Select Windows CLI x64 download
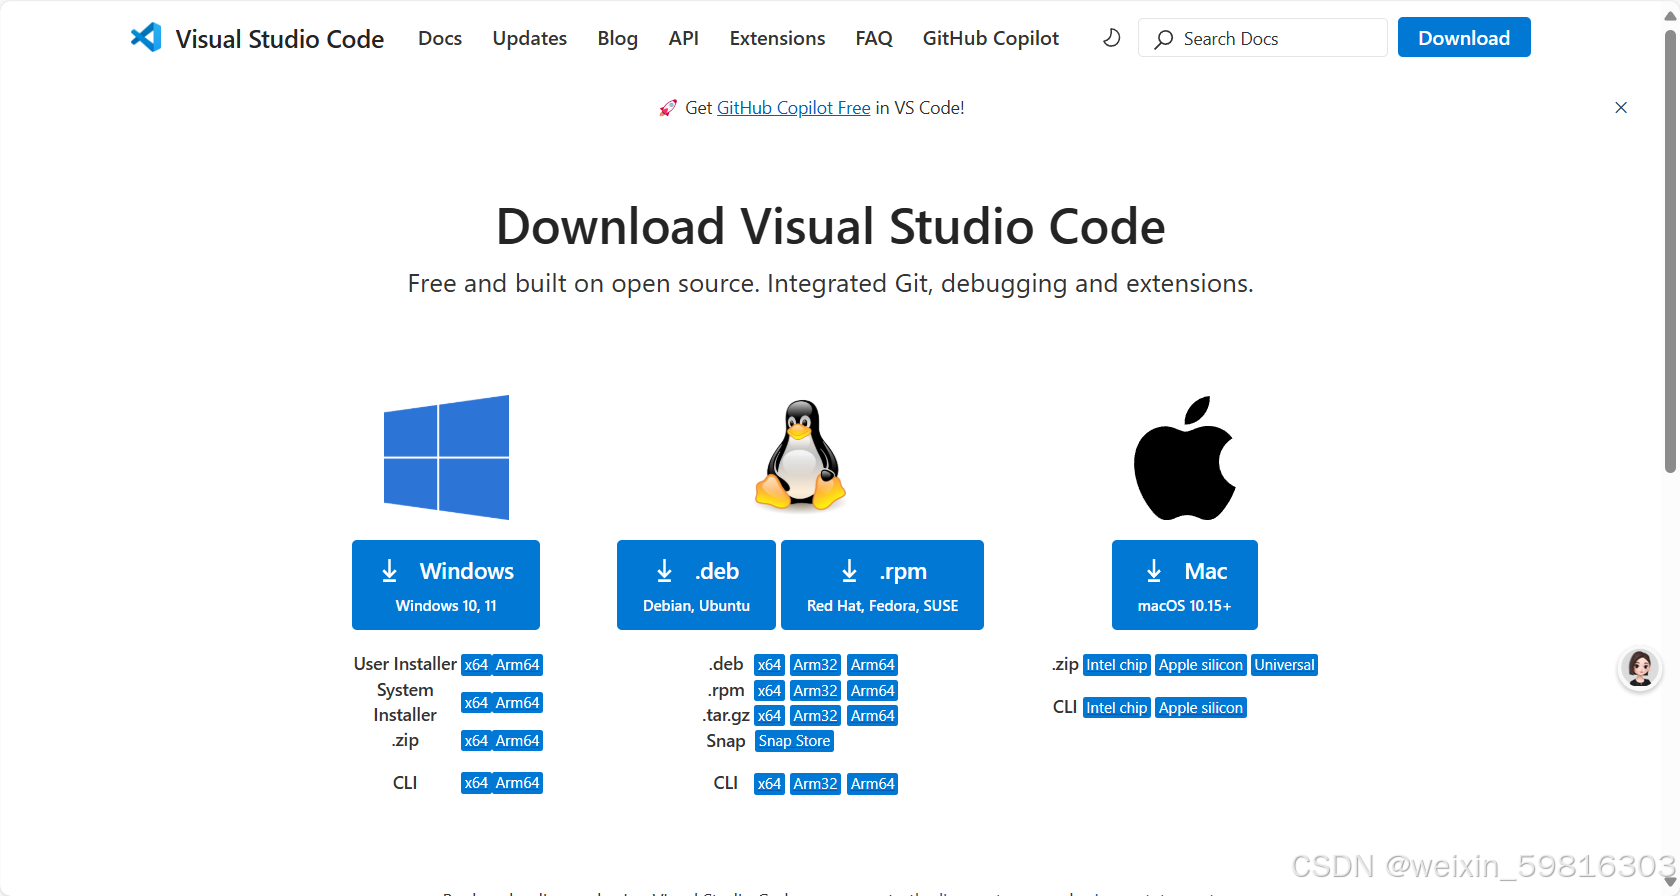 pos(476,783)
